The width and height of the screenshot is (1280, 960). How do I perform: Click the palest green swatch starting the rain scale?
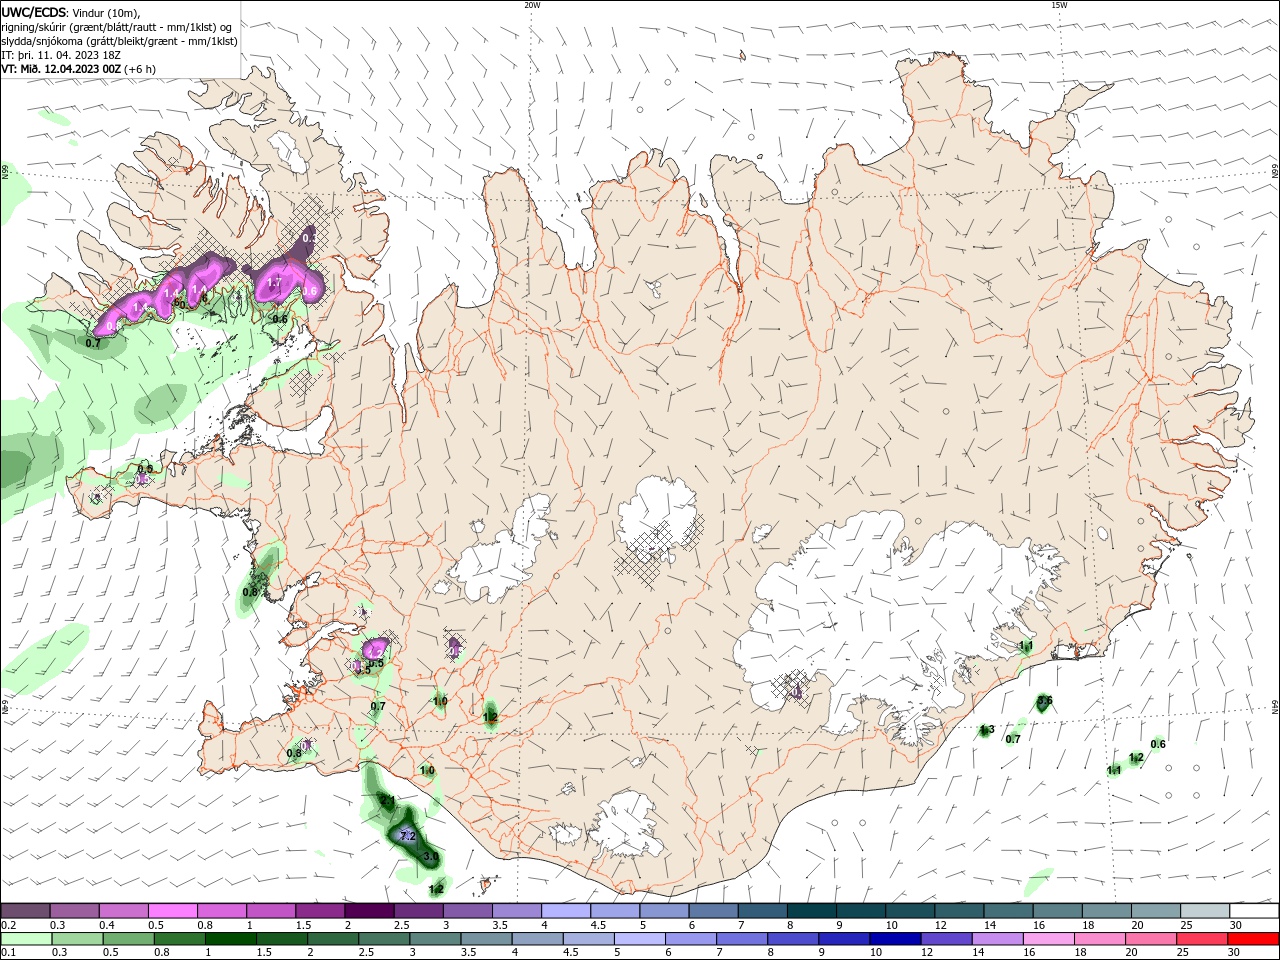click(25, 939)
